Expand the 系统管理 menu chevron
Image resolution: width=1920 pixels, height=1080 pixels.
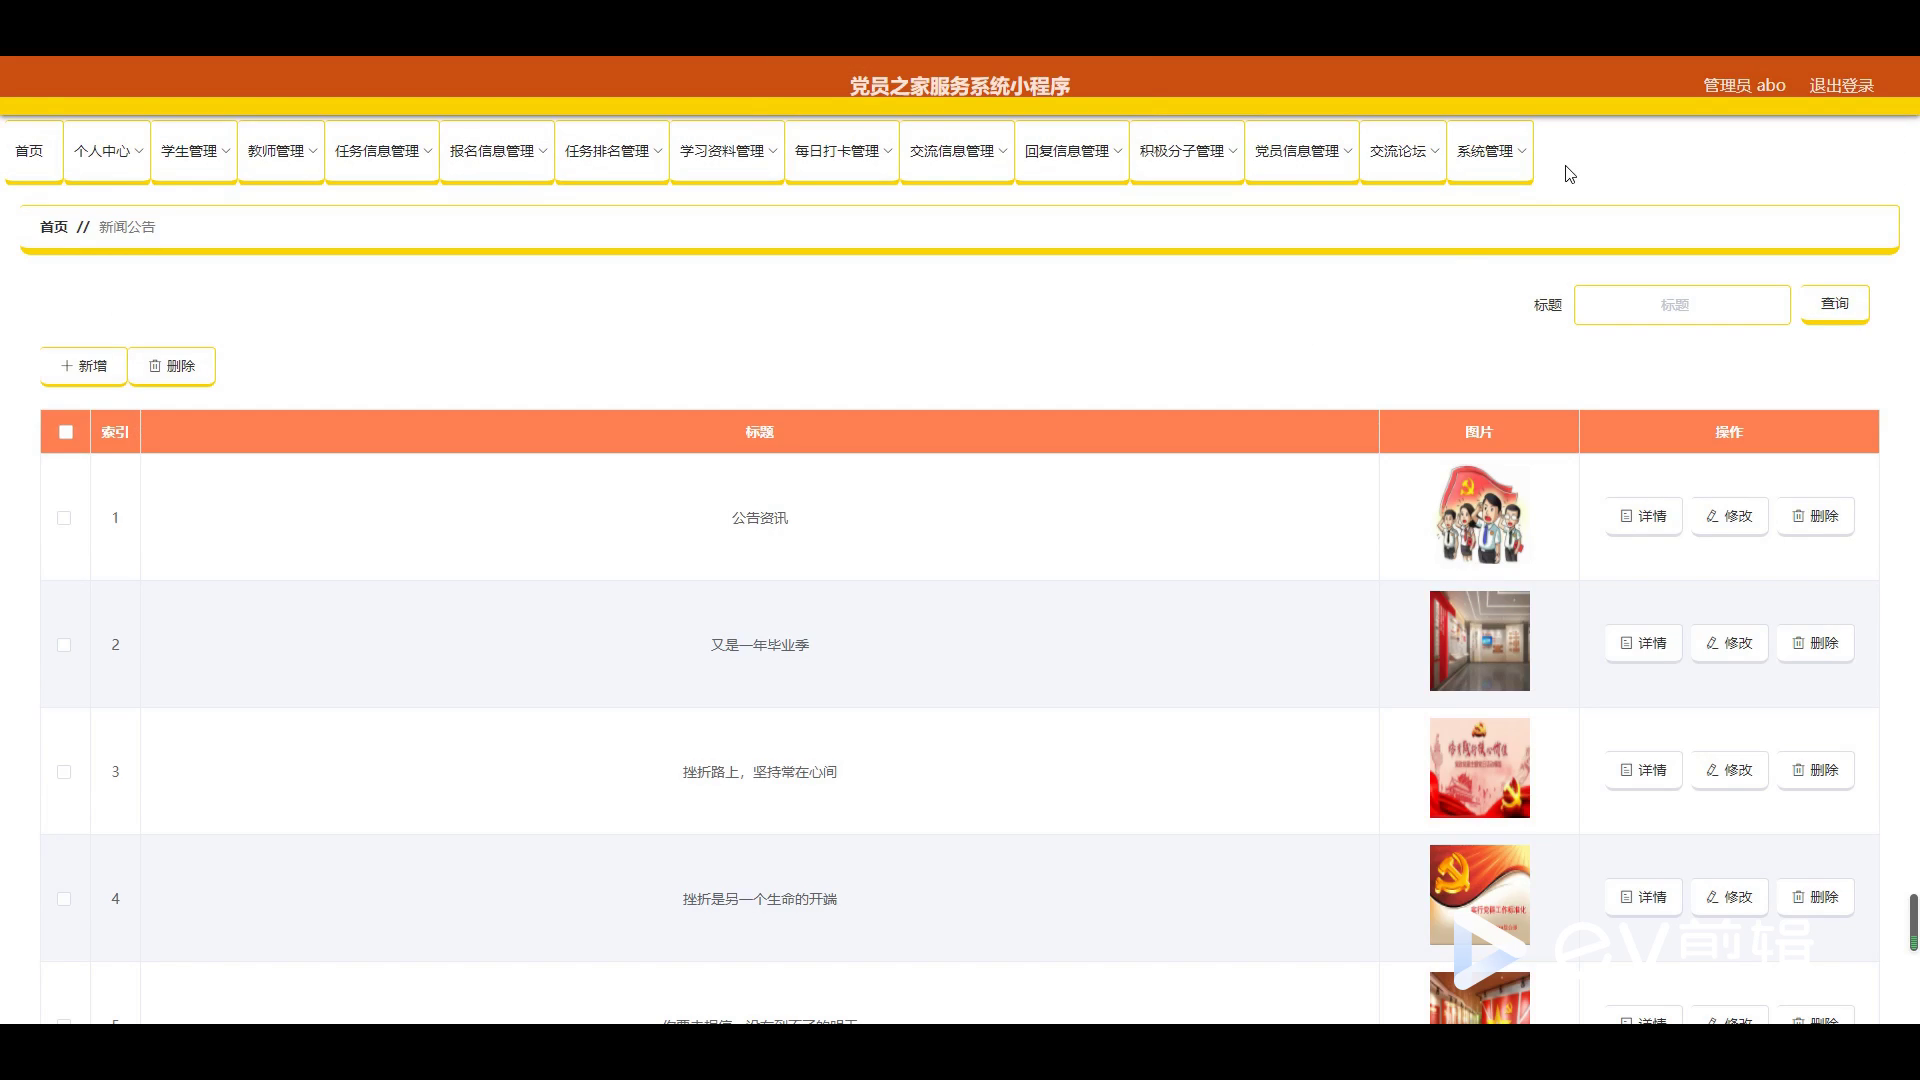point(1522,151)
